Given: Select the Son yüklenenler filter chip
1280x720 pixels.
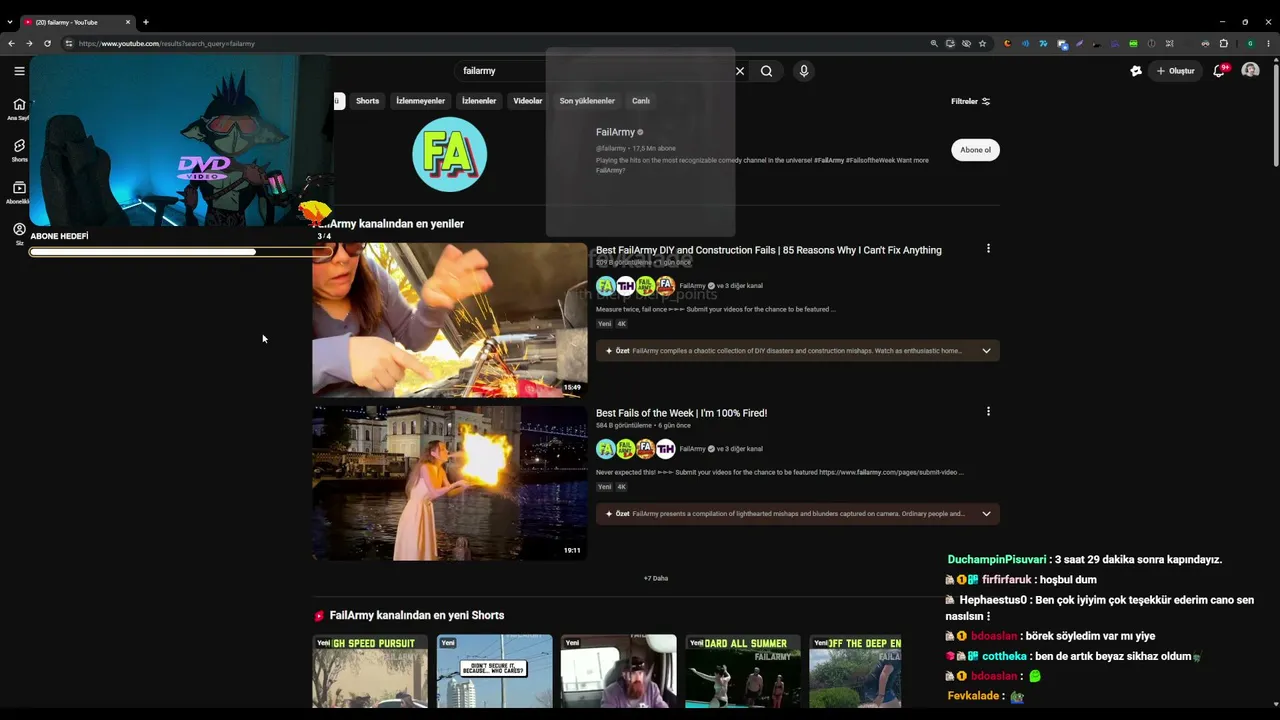Looking at the screenshot, I should click(587, 101).
